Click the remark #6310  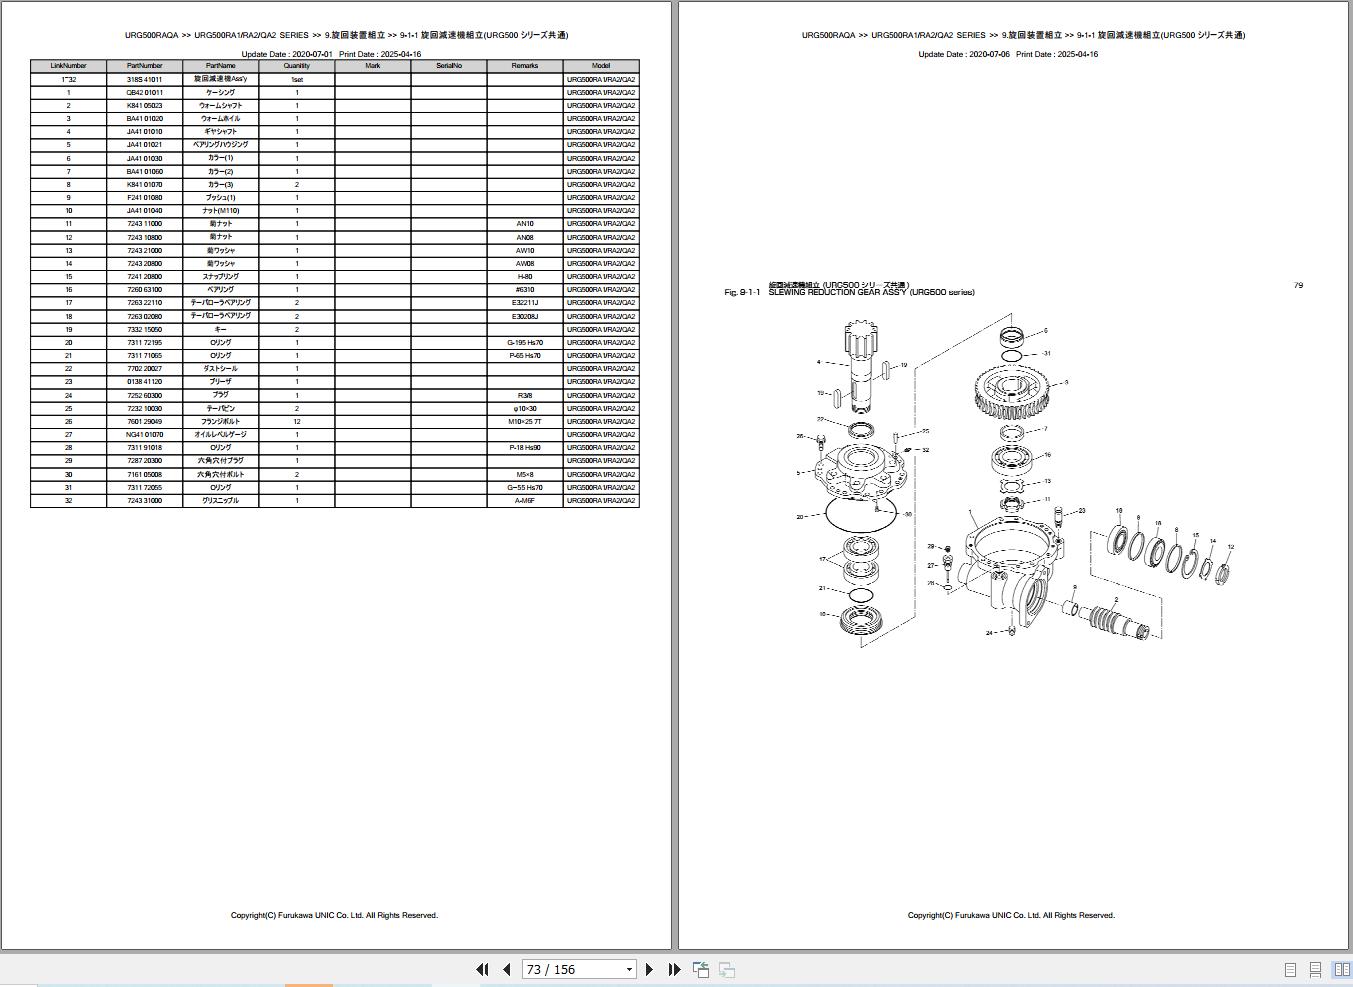point(525,290)
